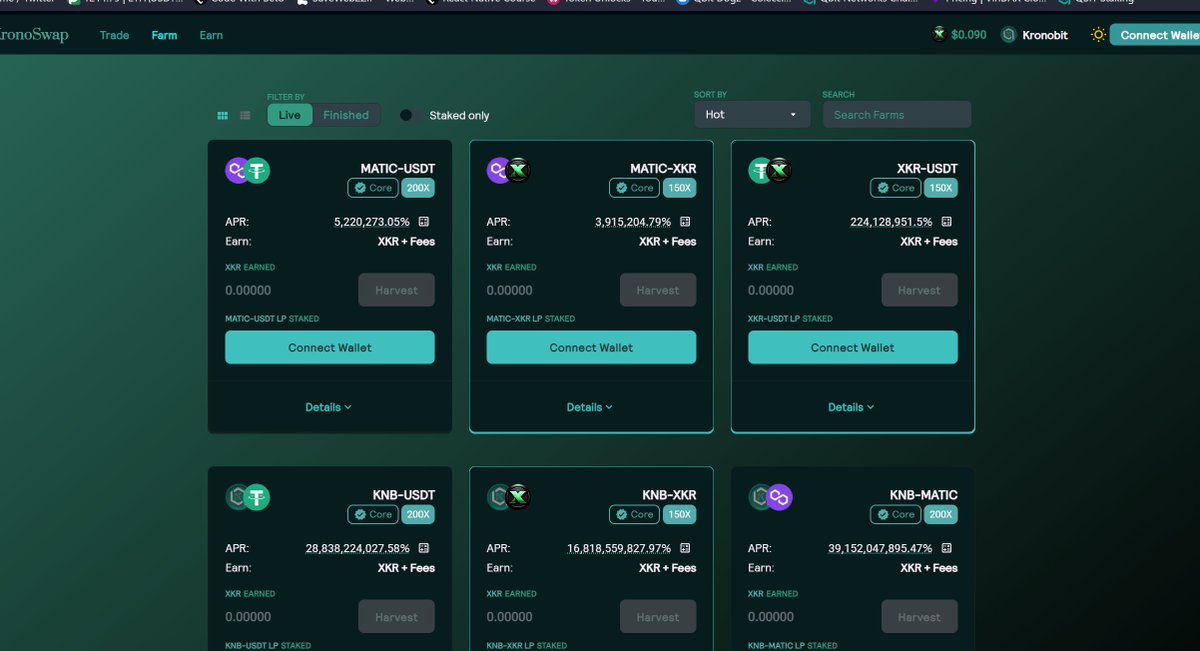The width and height of the screenshot is (1200, 651).
Task: Click the KNB-XKR token pair logo
Action: pos(509,497)
